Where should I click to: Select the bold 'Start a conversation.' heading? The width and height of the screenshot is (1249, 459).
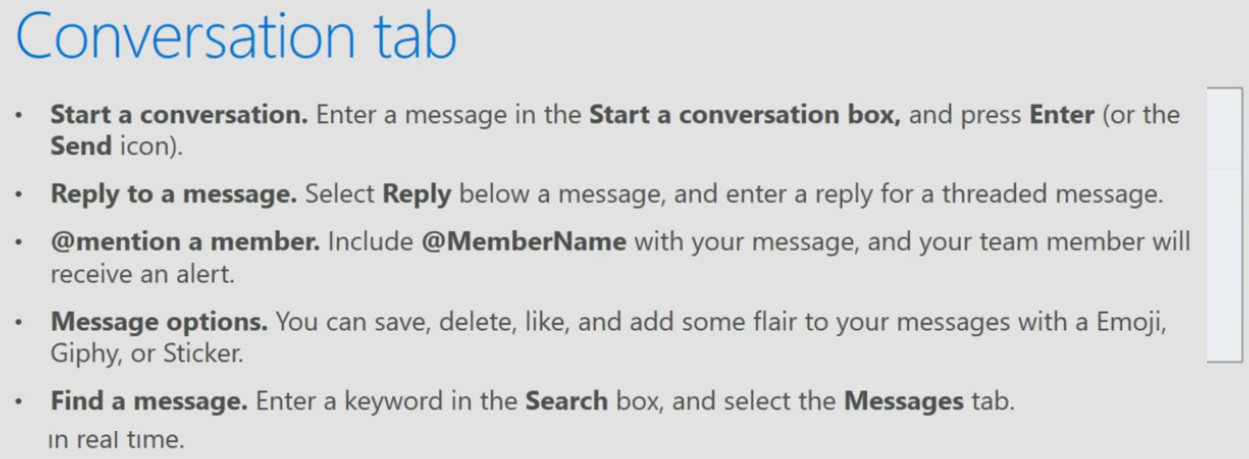point(179,114)
